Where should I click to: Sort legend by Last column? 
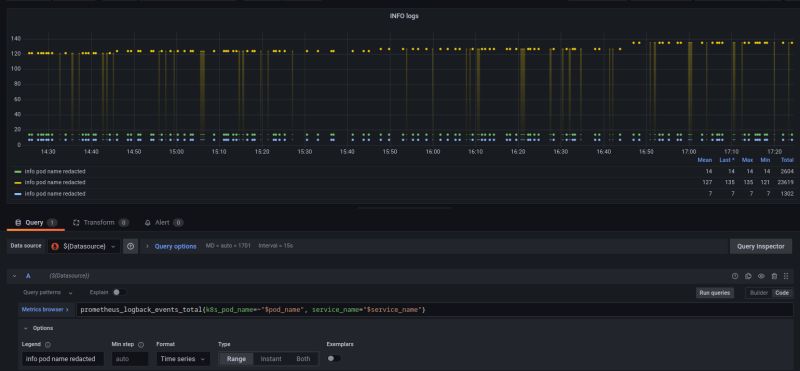coord(727,160)
